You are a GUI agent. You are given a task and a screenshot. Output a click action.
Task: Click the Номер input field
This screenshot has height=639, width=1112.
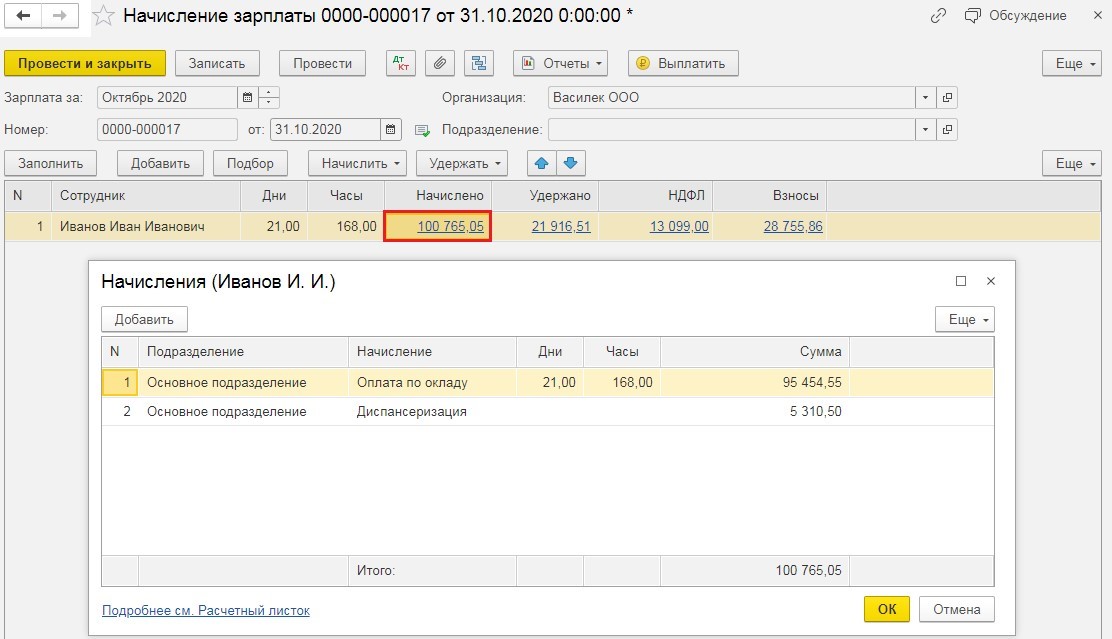[167, 130]
